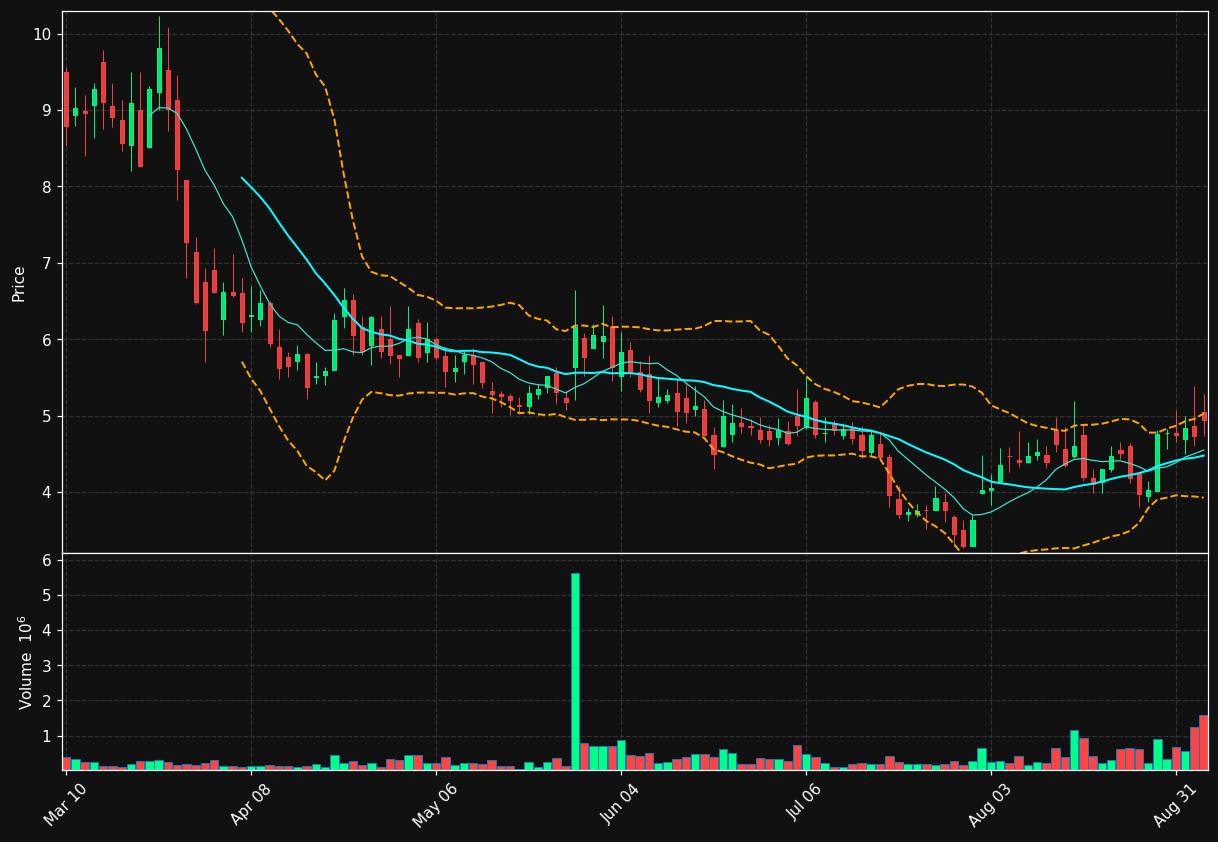The height and width of the screenshot is (842, 1218).
Task: Click the tallest green volume spike bar
Action: coord(575,671)
